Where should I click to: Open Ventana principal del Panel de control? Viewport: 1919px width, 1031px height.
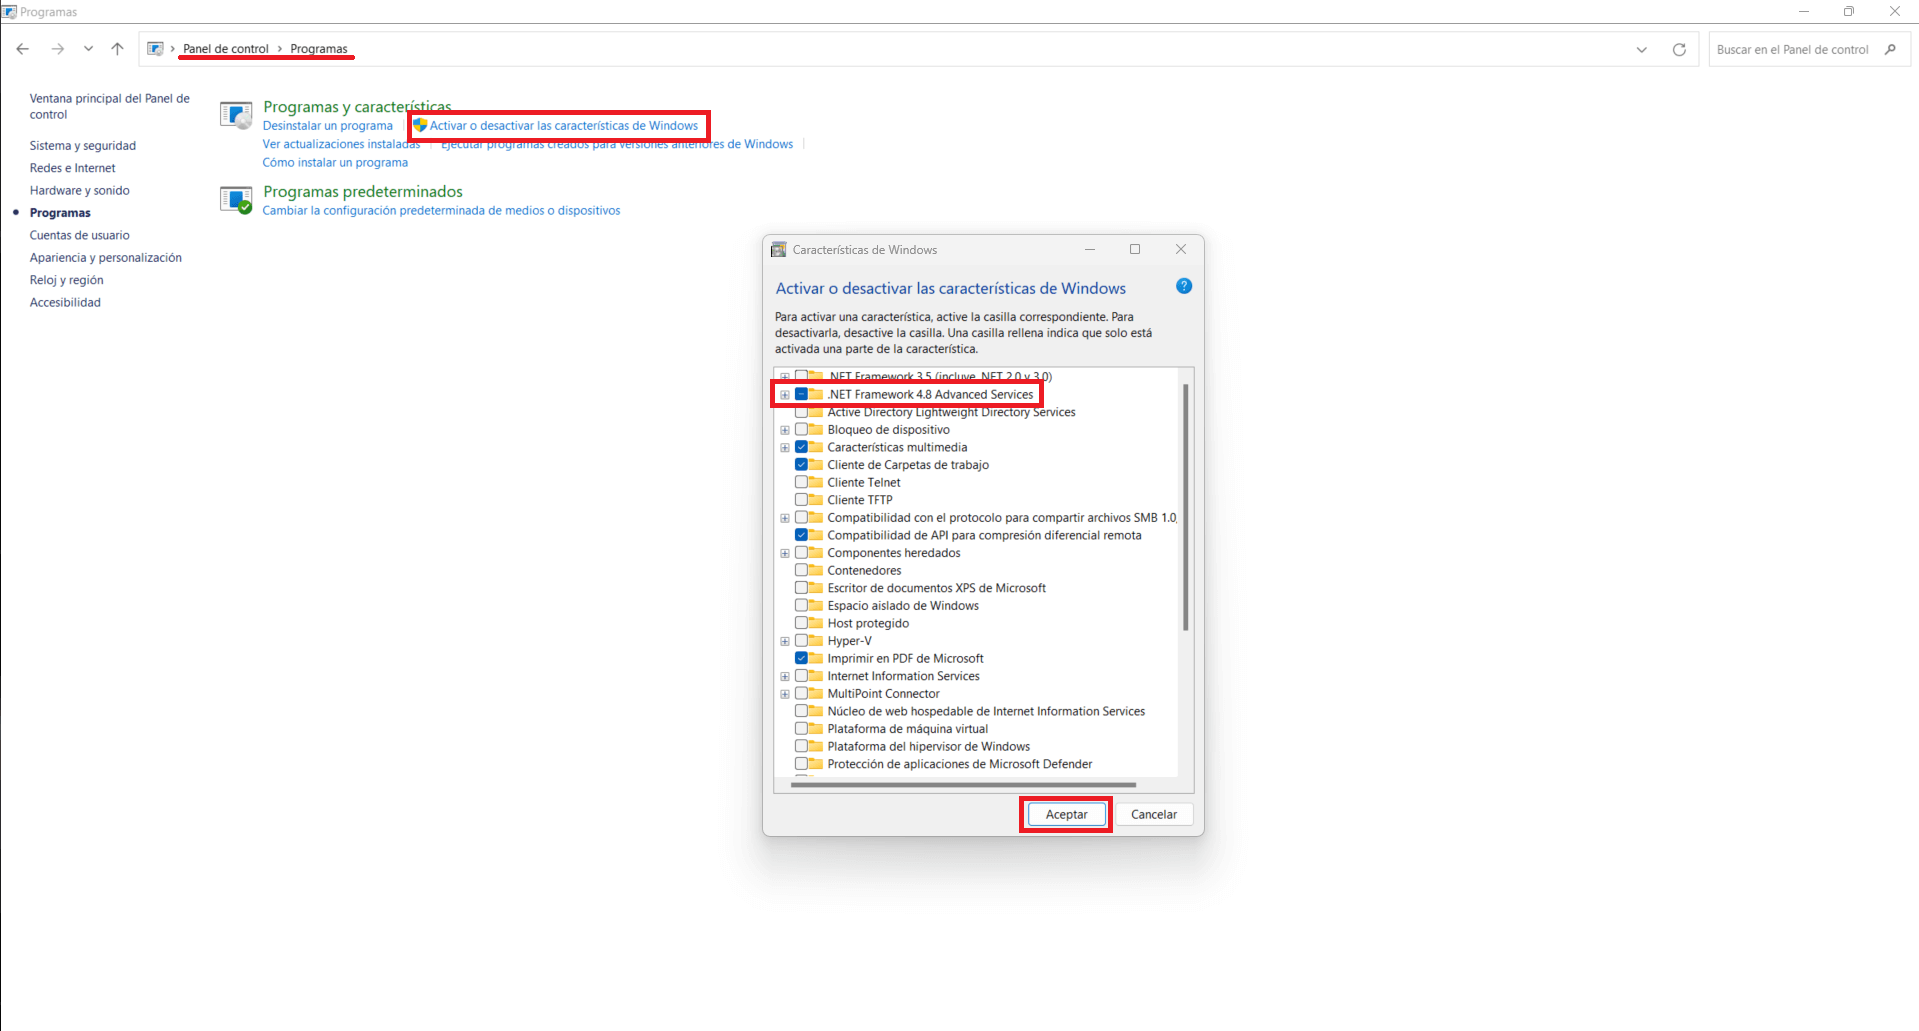110,106
